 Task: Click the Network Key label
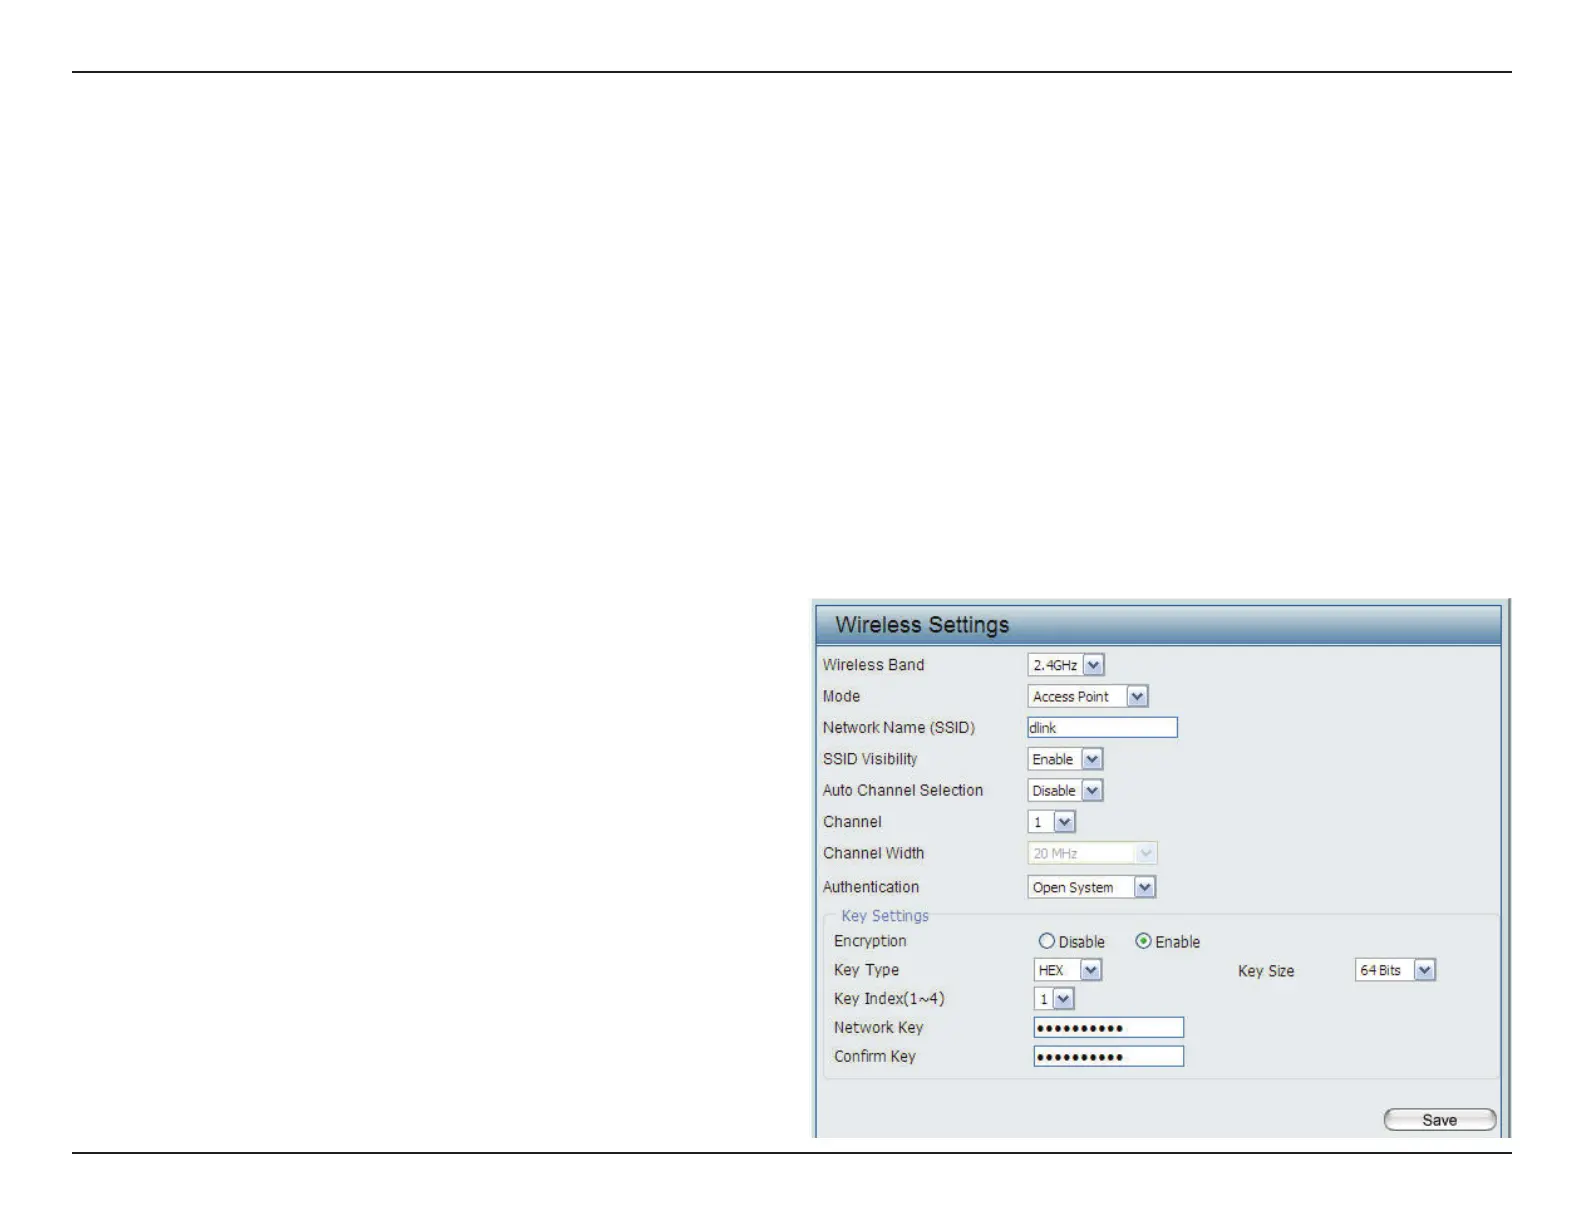(878, 1028)
